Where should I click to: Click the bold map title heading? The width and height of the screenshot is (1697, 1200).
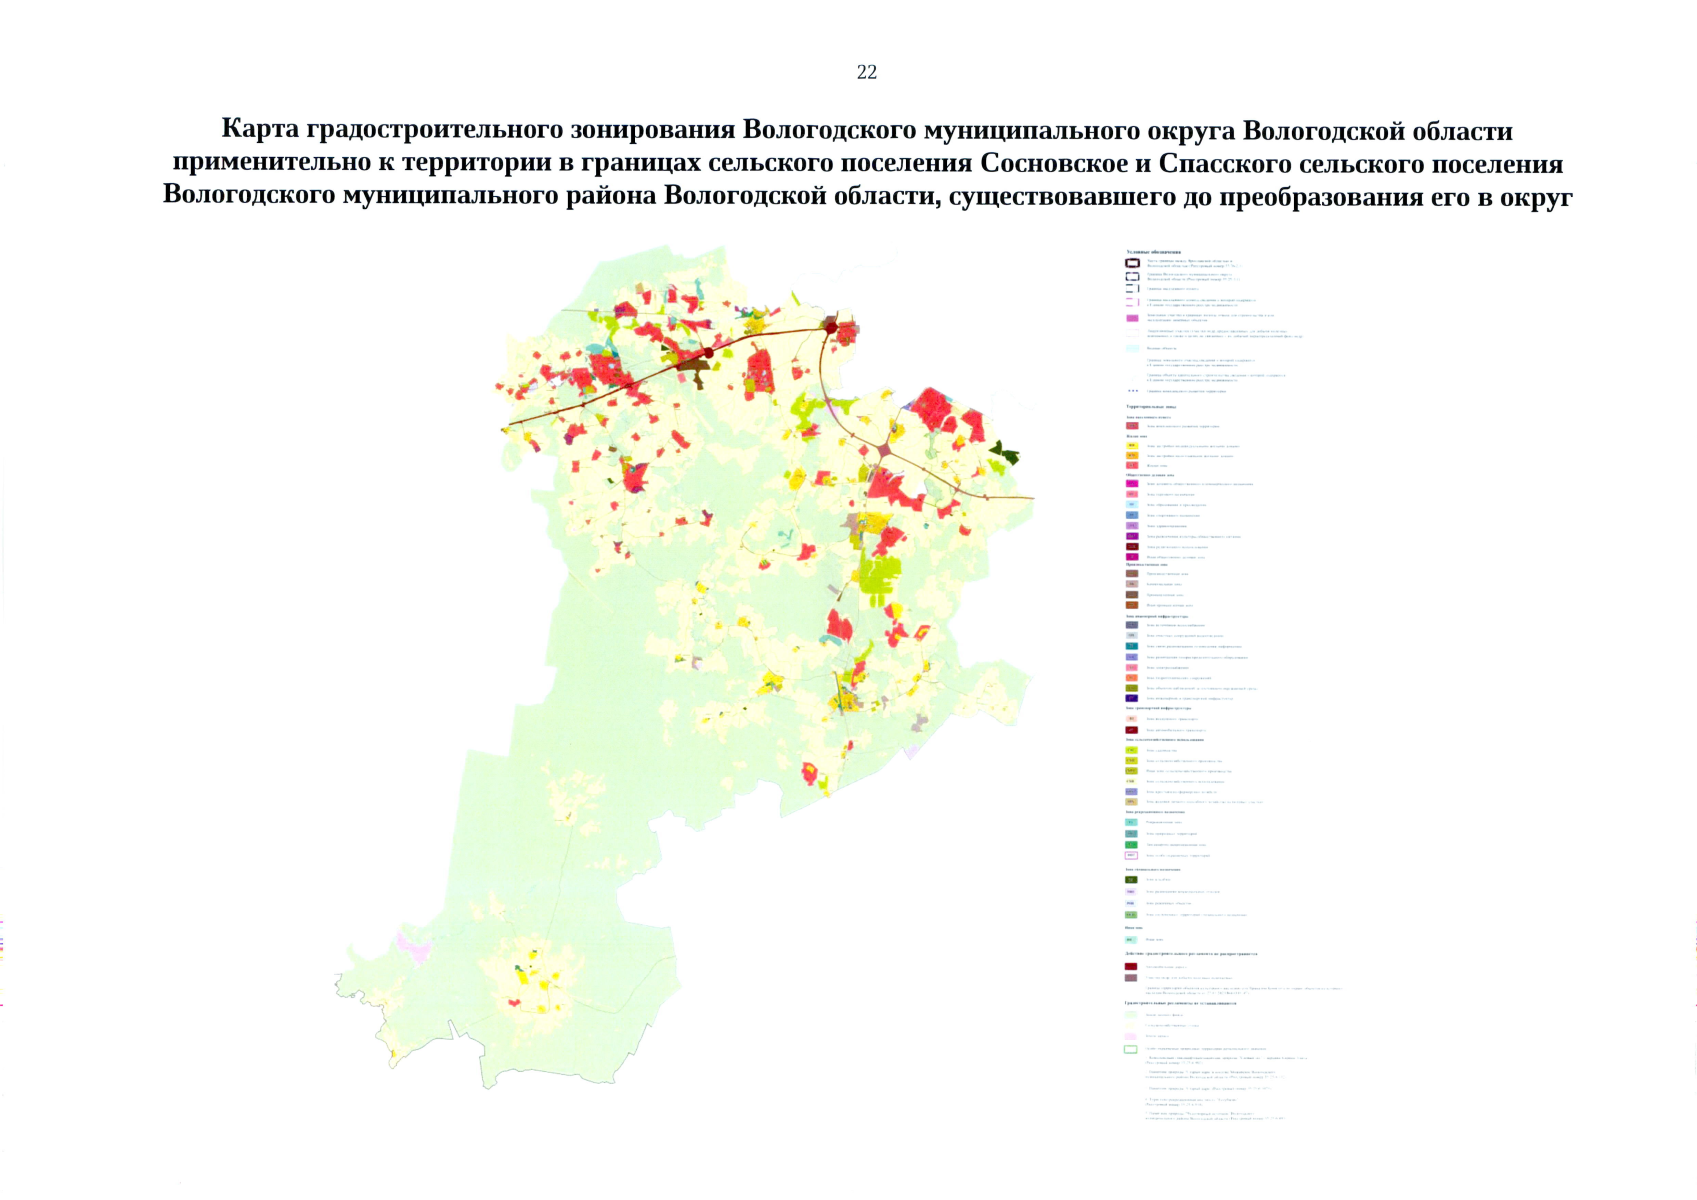[x=867, y=163]
